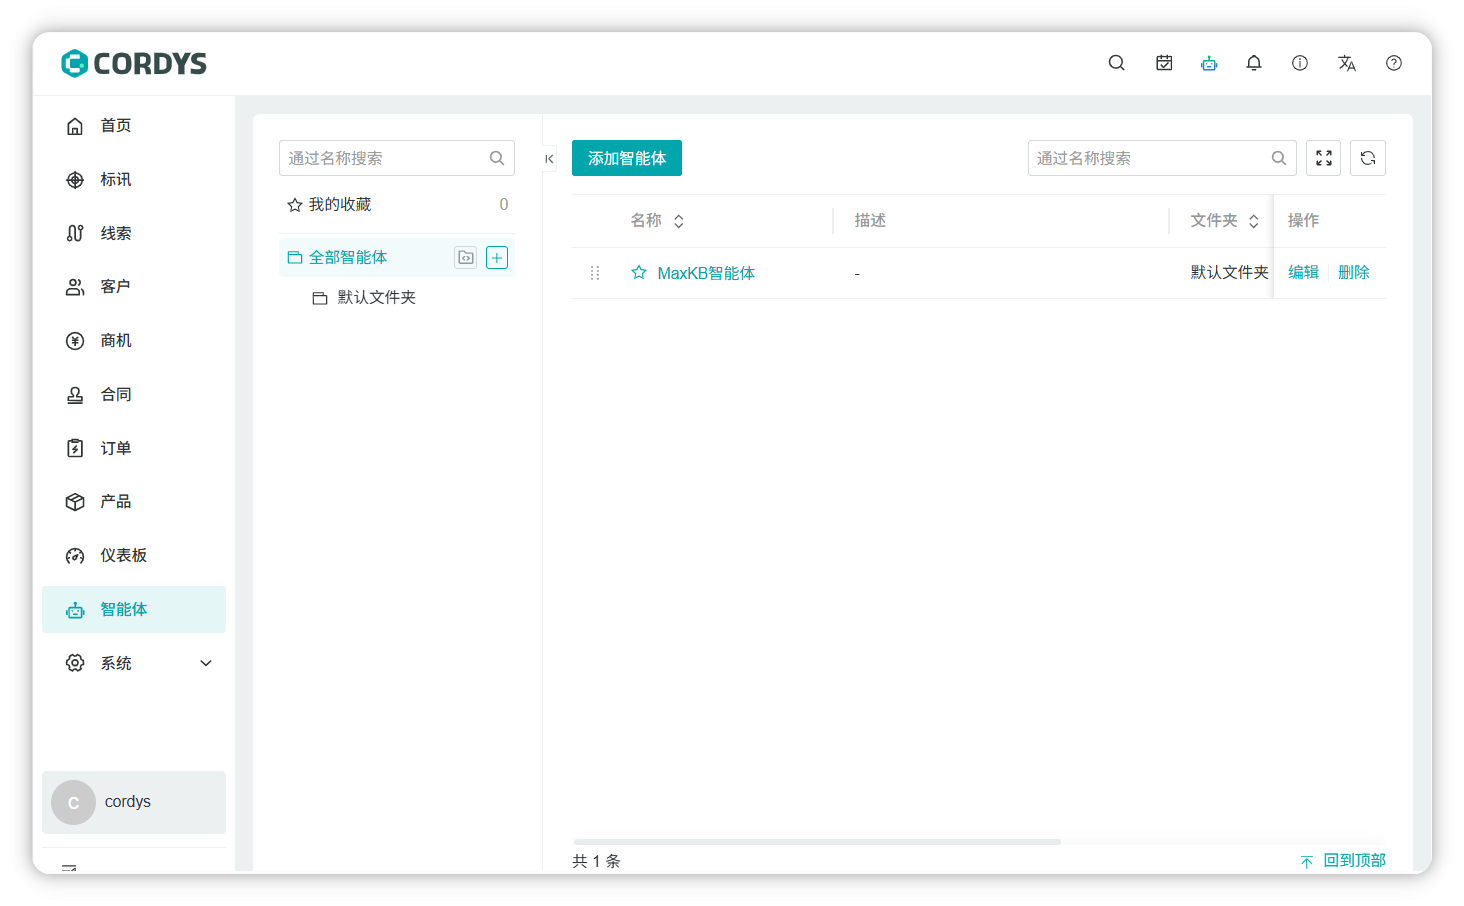This screenshot has height=906, width=1464.
Task: Open the info circle icon
Action: 1300,63
